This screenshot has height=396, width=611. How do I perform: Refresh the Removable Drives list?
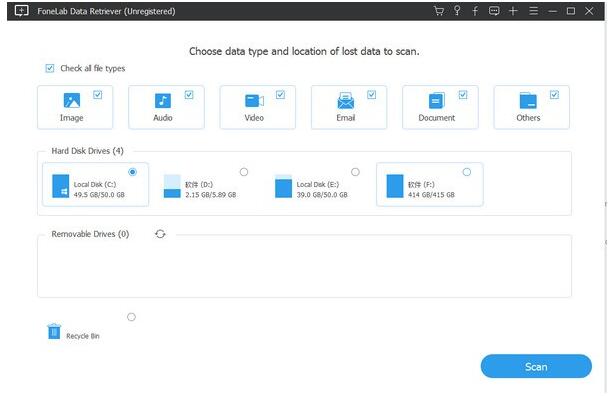pos(160,234)
